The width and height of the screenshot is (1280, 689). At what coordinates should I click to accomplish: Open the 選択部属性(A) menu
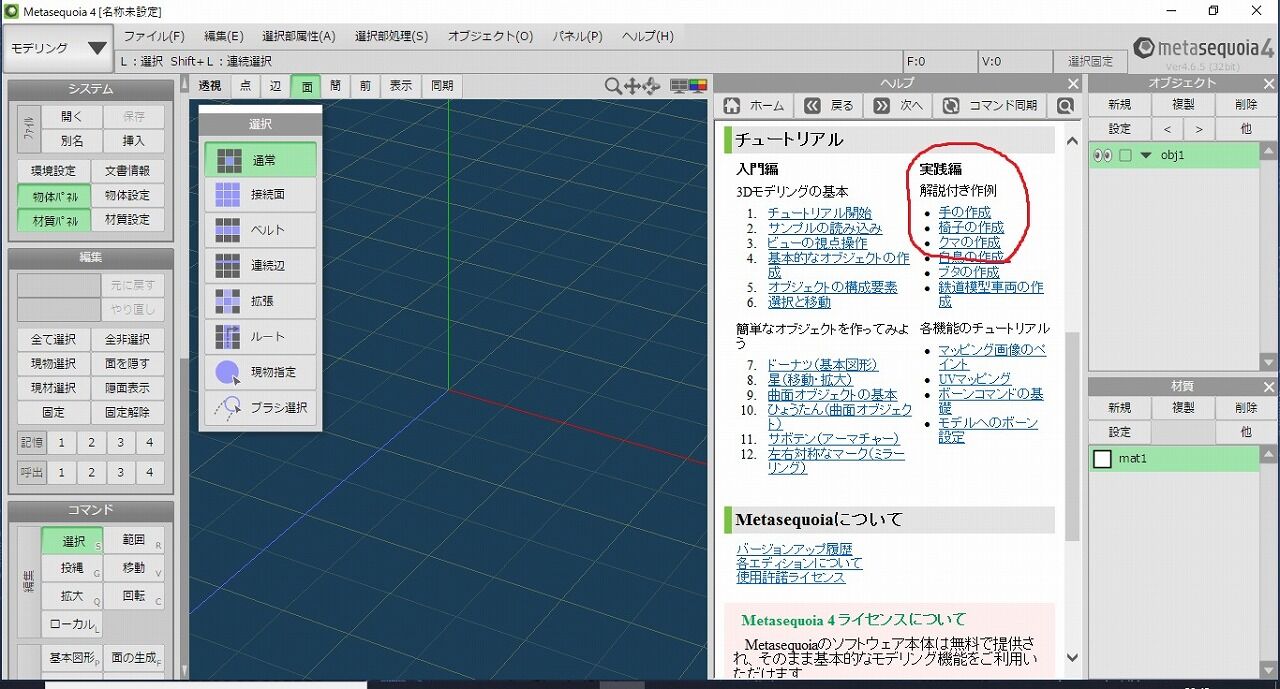click(298, 36)
